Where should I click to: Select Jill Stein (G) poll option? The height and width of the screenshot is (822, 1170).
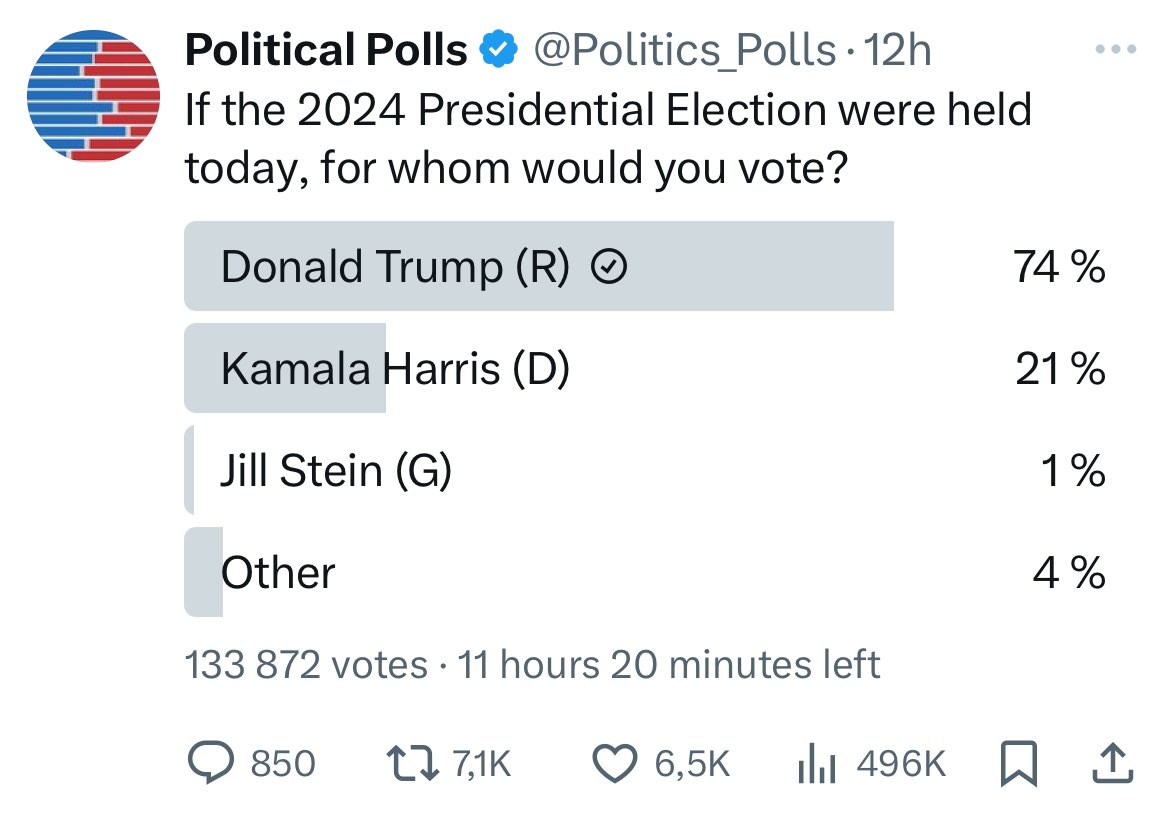(645, 470)
